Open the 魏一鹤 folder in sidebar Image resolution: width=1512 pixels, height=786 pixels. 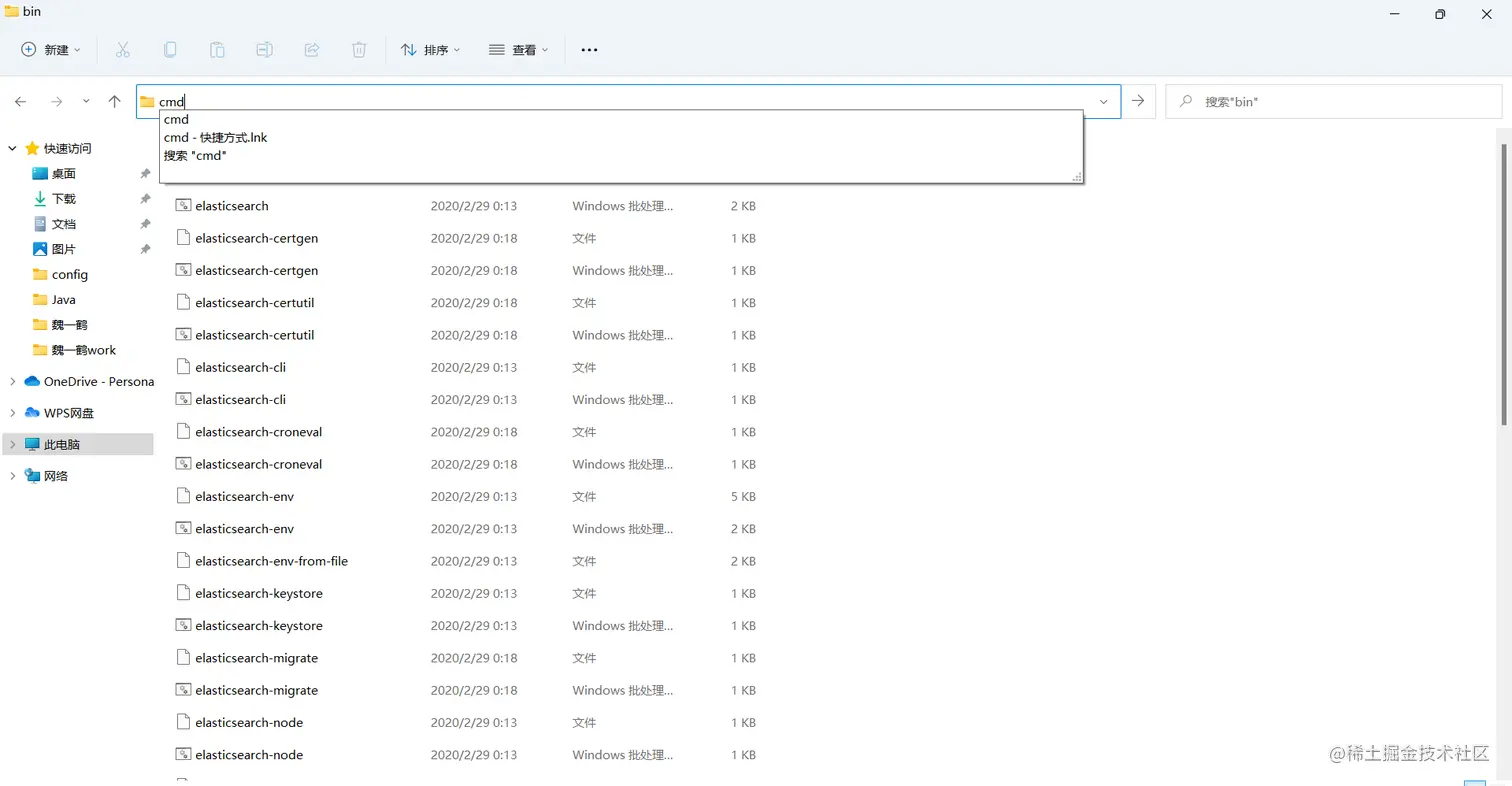(x=69, y=325)
